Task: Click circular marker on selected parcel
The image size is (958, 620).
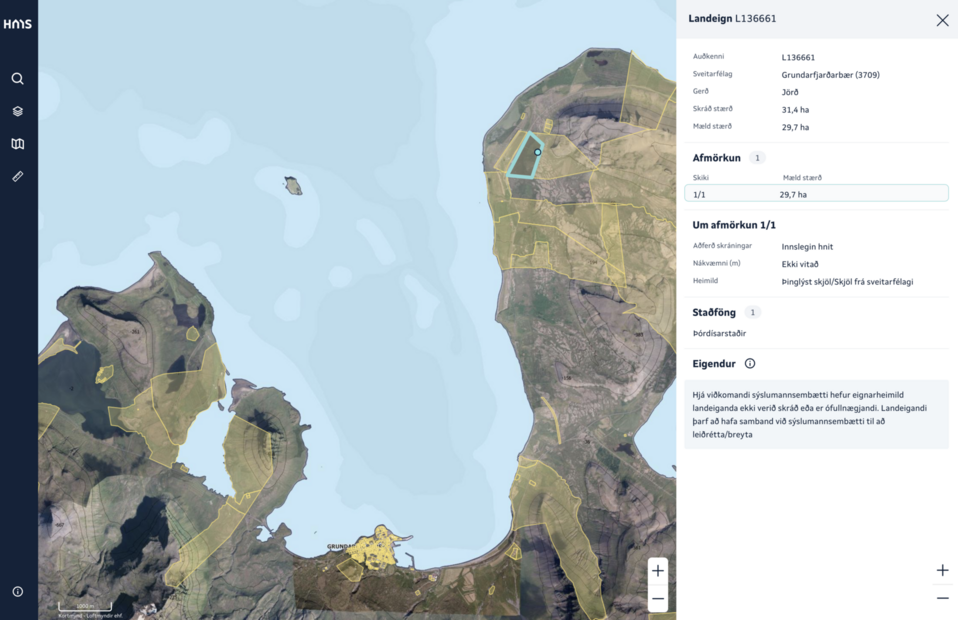Action: click(538, 152)
